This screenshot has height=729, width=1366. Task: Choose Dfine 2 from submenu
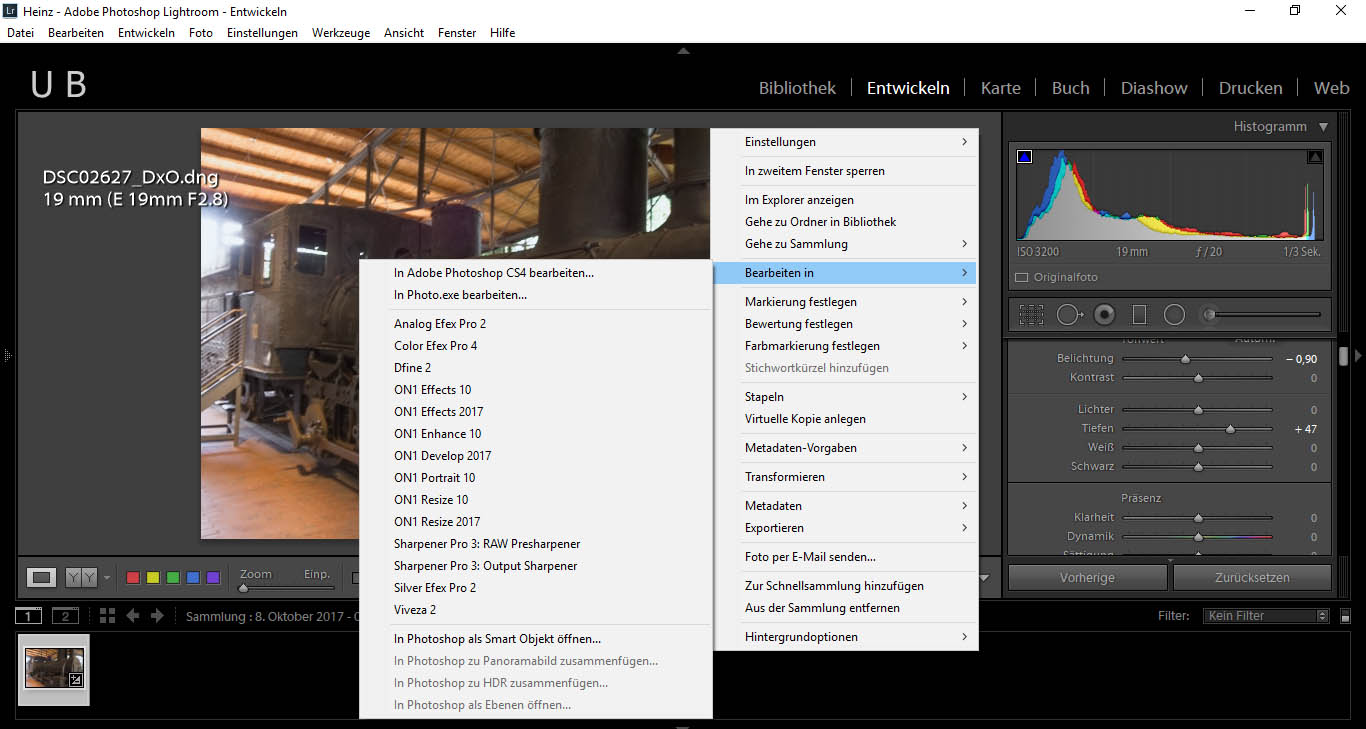tap(535, 368)
